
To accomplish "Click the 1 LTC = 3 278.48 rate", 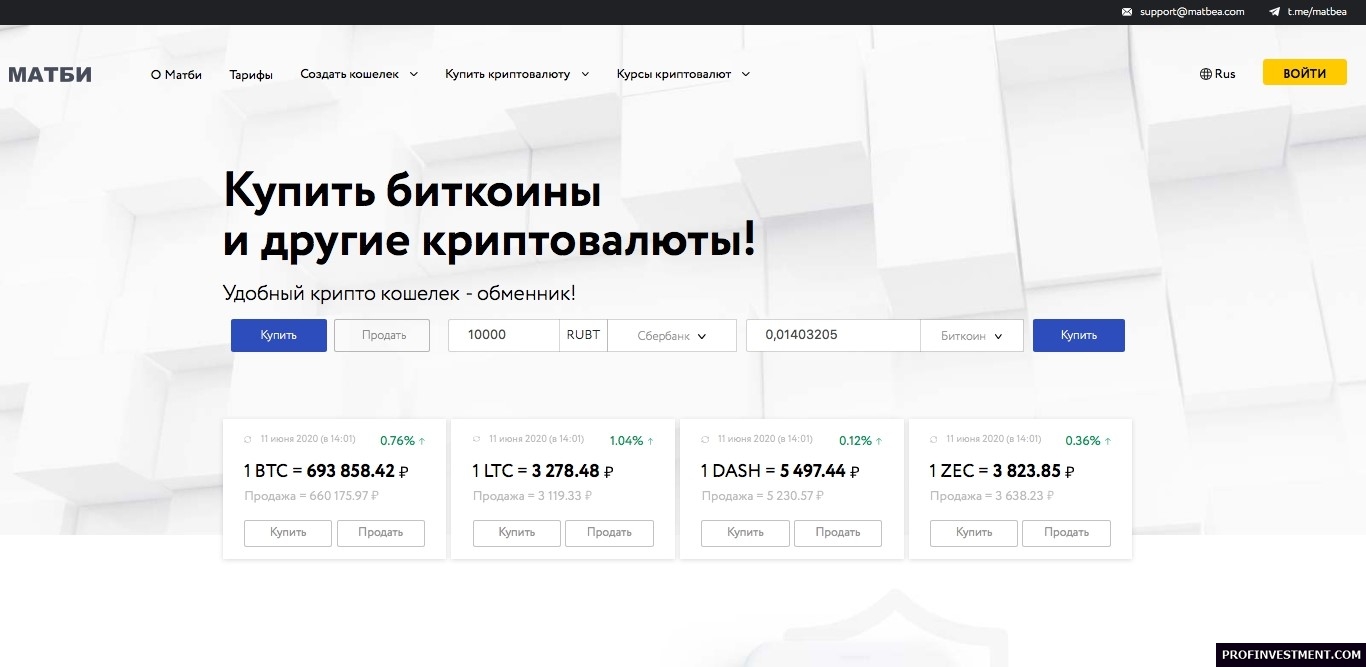I will [543, 471].
